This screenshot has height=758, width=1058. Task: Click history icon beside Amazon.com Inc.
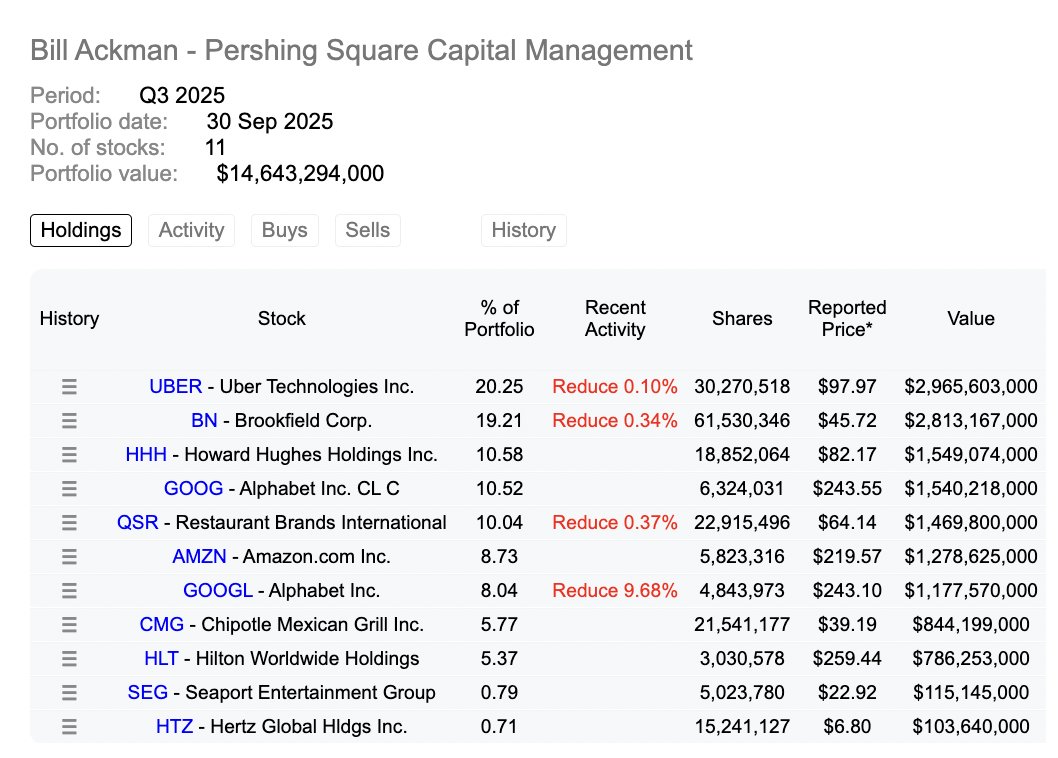[x=69, y=557]
